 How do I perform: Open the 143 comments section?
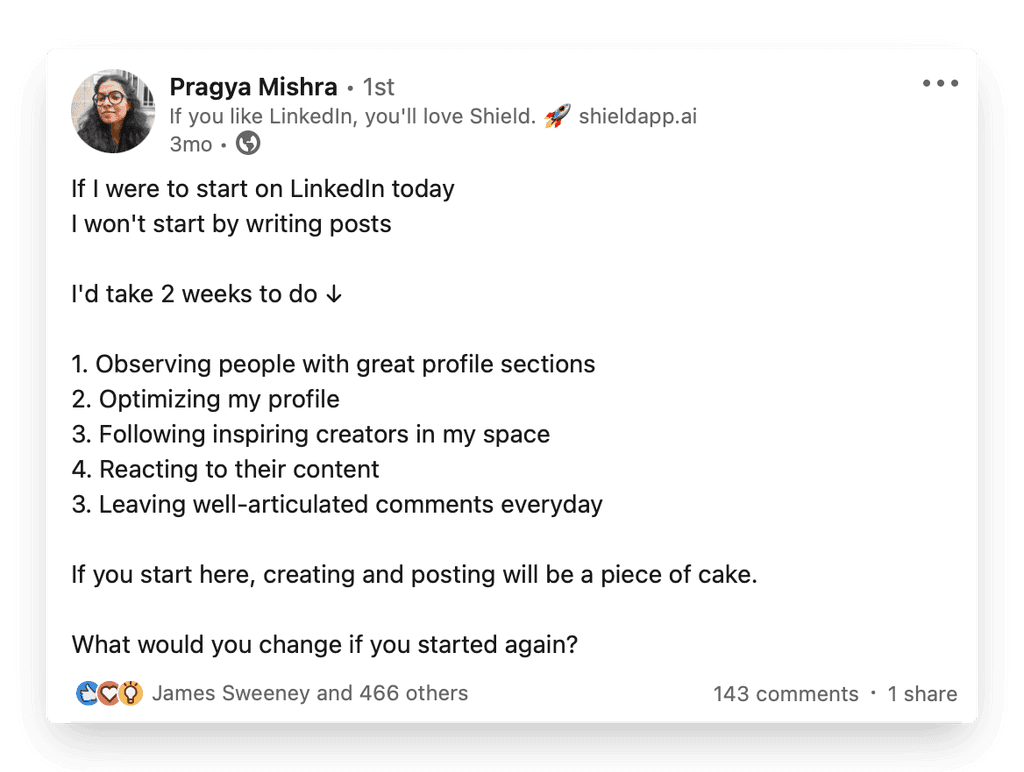point(784,693)
